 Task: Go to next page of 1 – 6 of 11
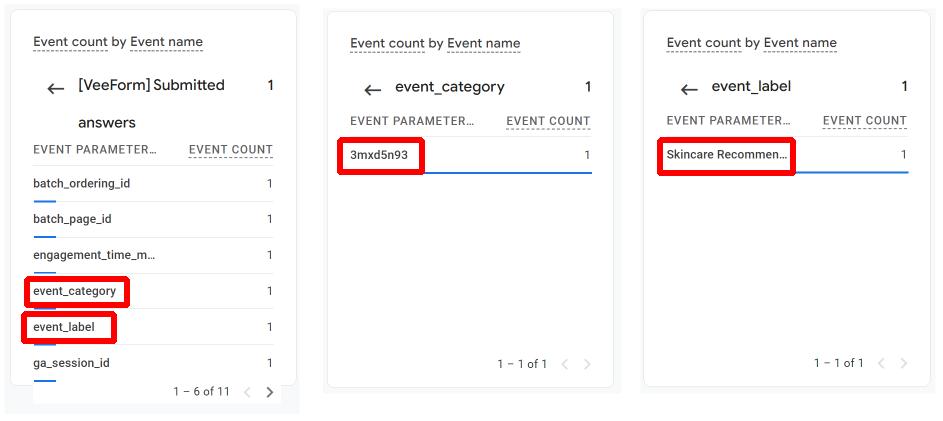point(269,392)
